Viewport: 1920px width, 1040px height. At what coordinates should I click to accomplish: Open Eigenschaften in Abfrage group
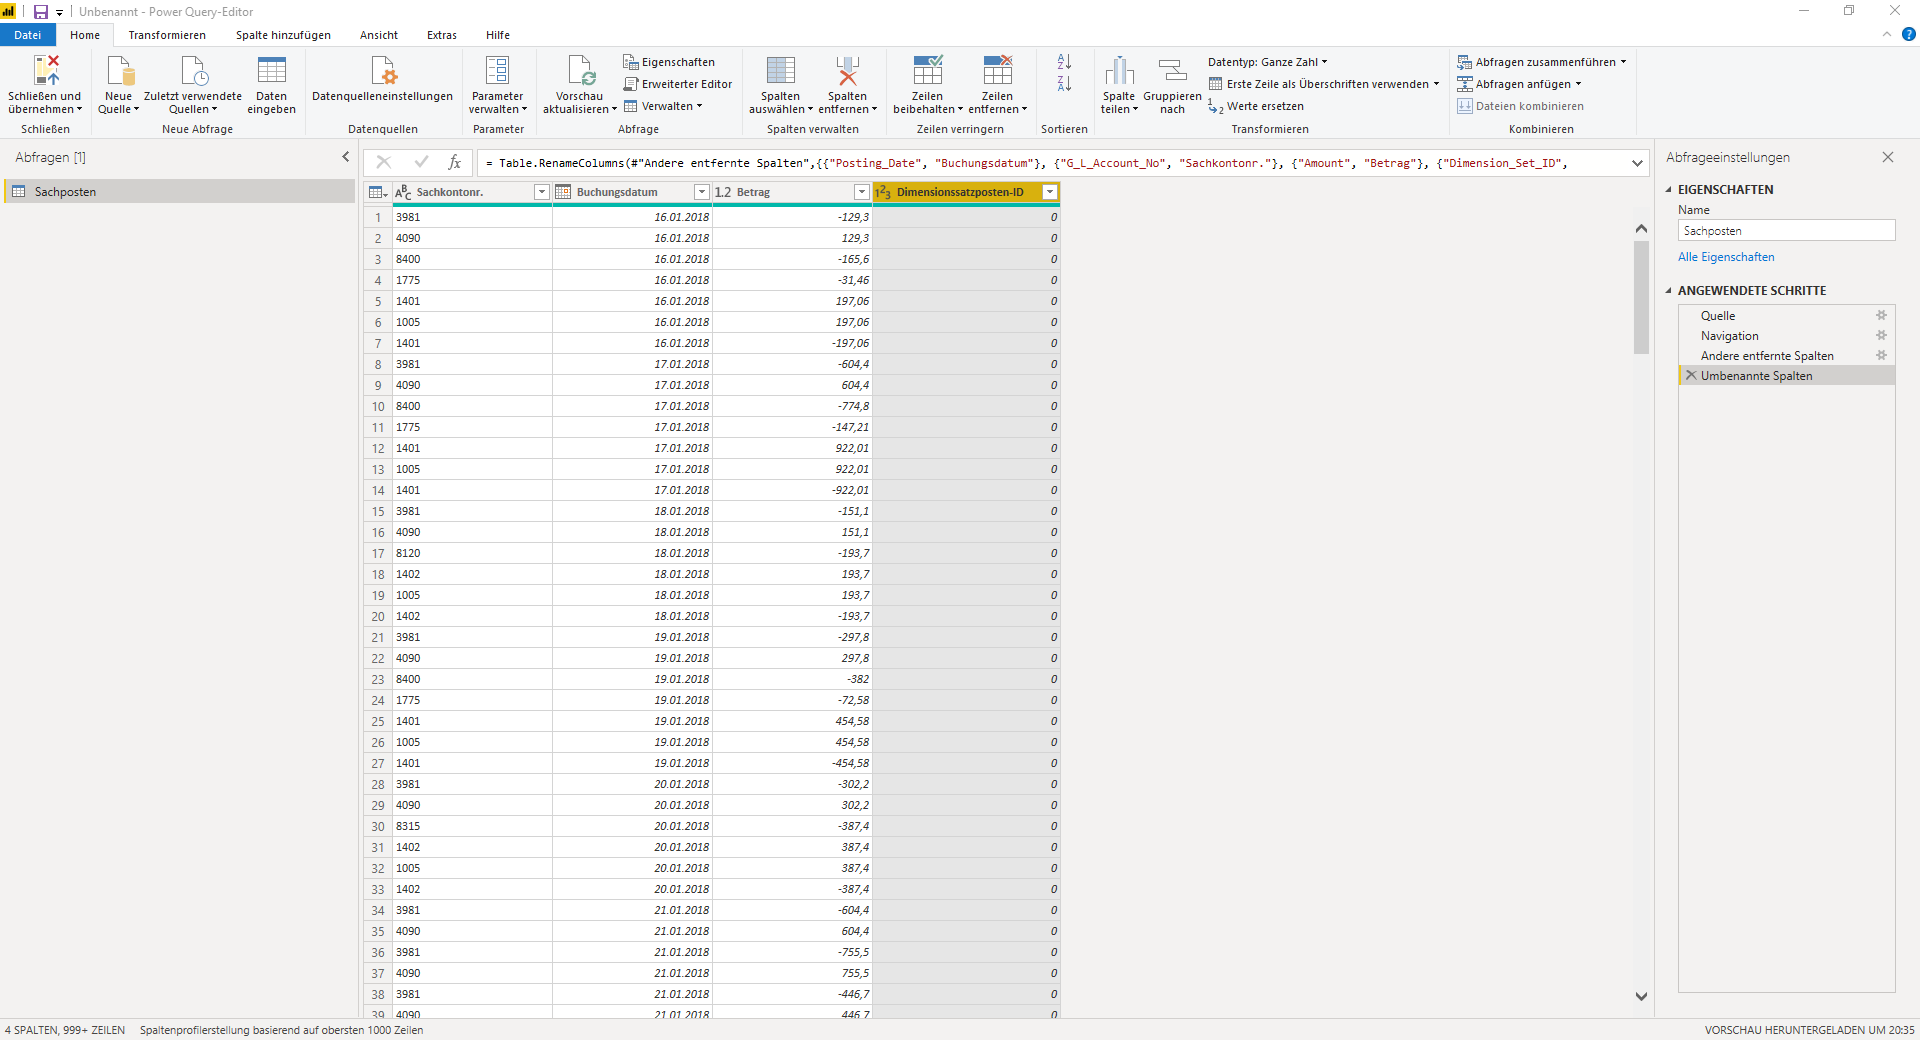point(669,62)
